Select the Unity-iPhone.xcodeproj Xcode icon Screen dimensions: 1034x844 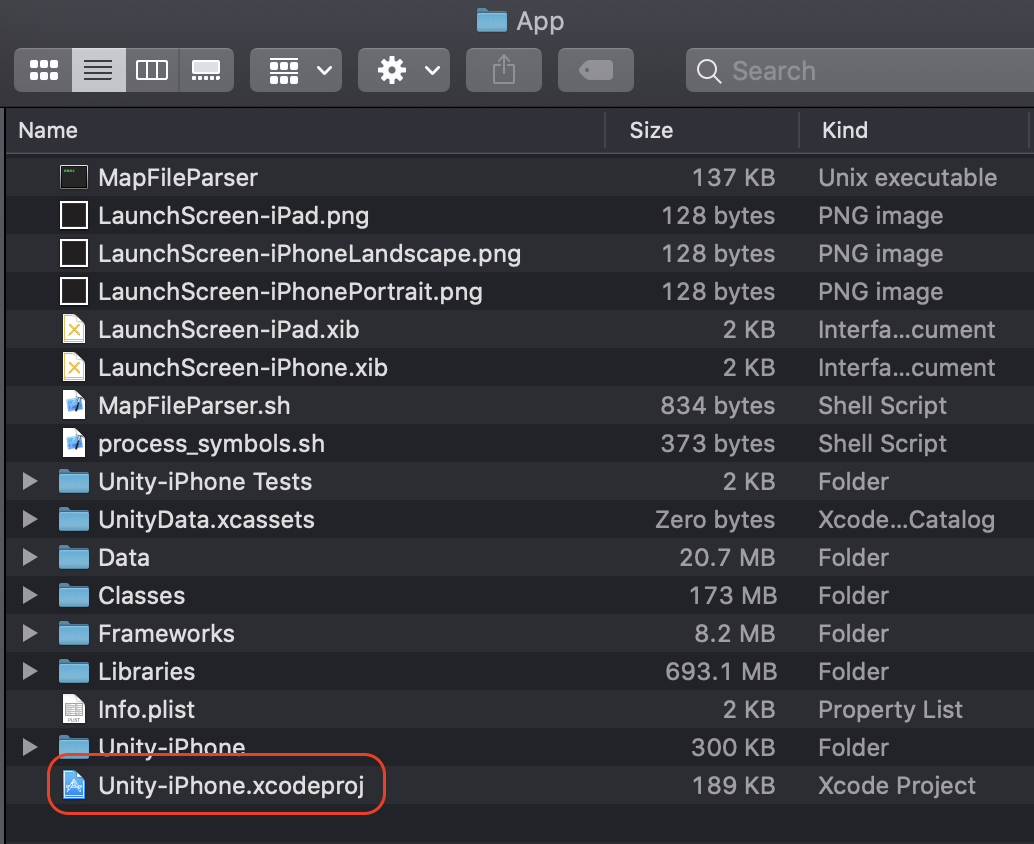pyautogui.click(x=74, y=785)
